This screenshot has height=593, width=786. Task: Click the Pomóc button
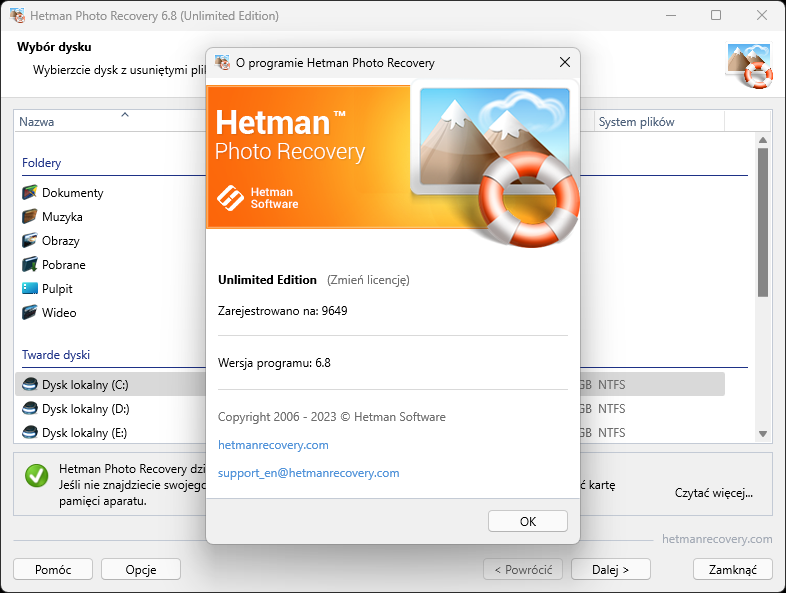tap(53, 569)
